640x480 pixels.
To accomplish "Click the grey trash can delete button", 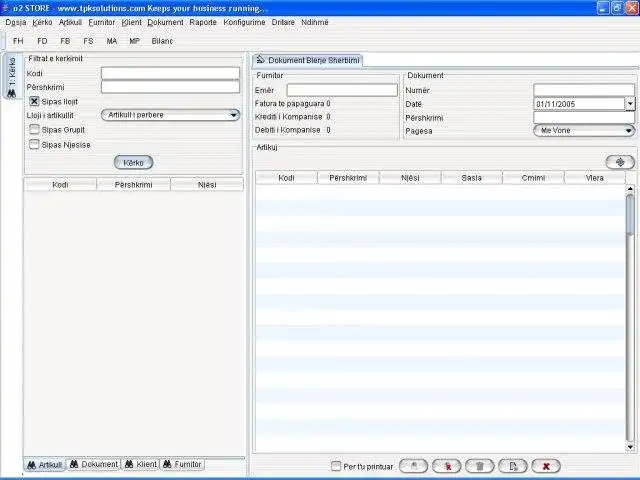I will [480, 466].
